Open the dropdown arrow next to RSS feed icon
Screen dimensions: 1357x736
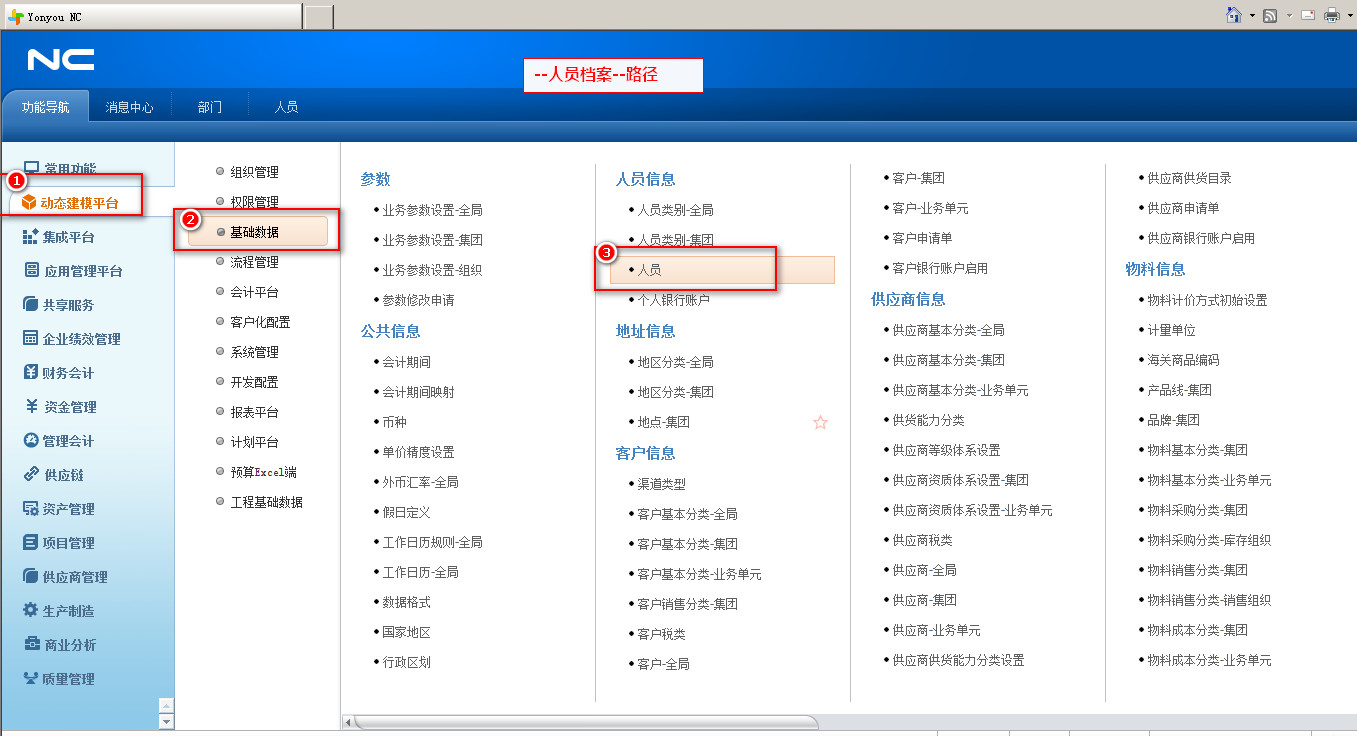coord(1288,16)
